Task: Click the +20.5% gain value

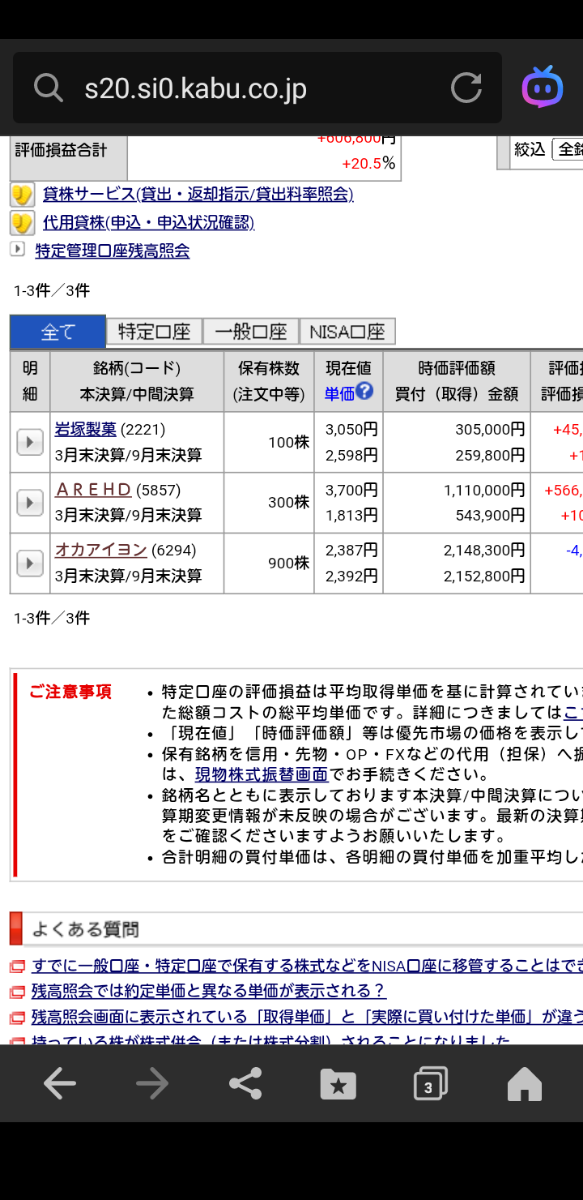Action: tap(368, 163)
